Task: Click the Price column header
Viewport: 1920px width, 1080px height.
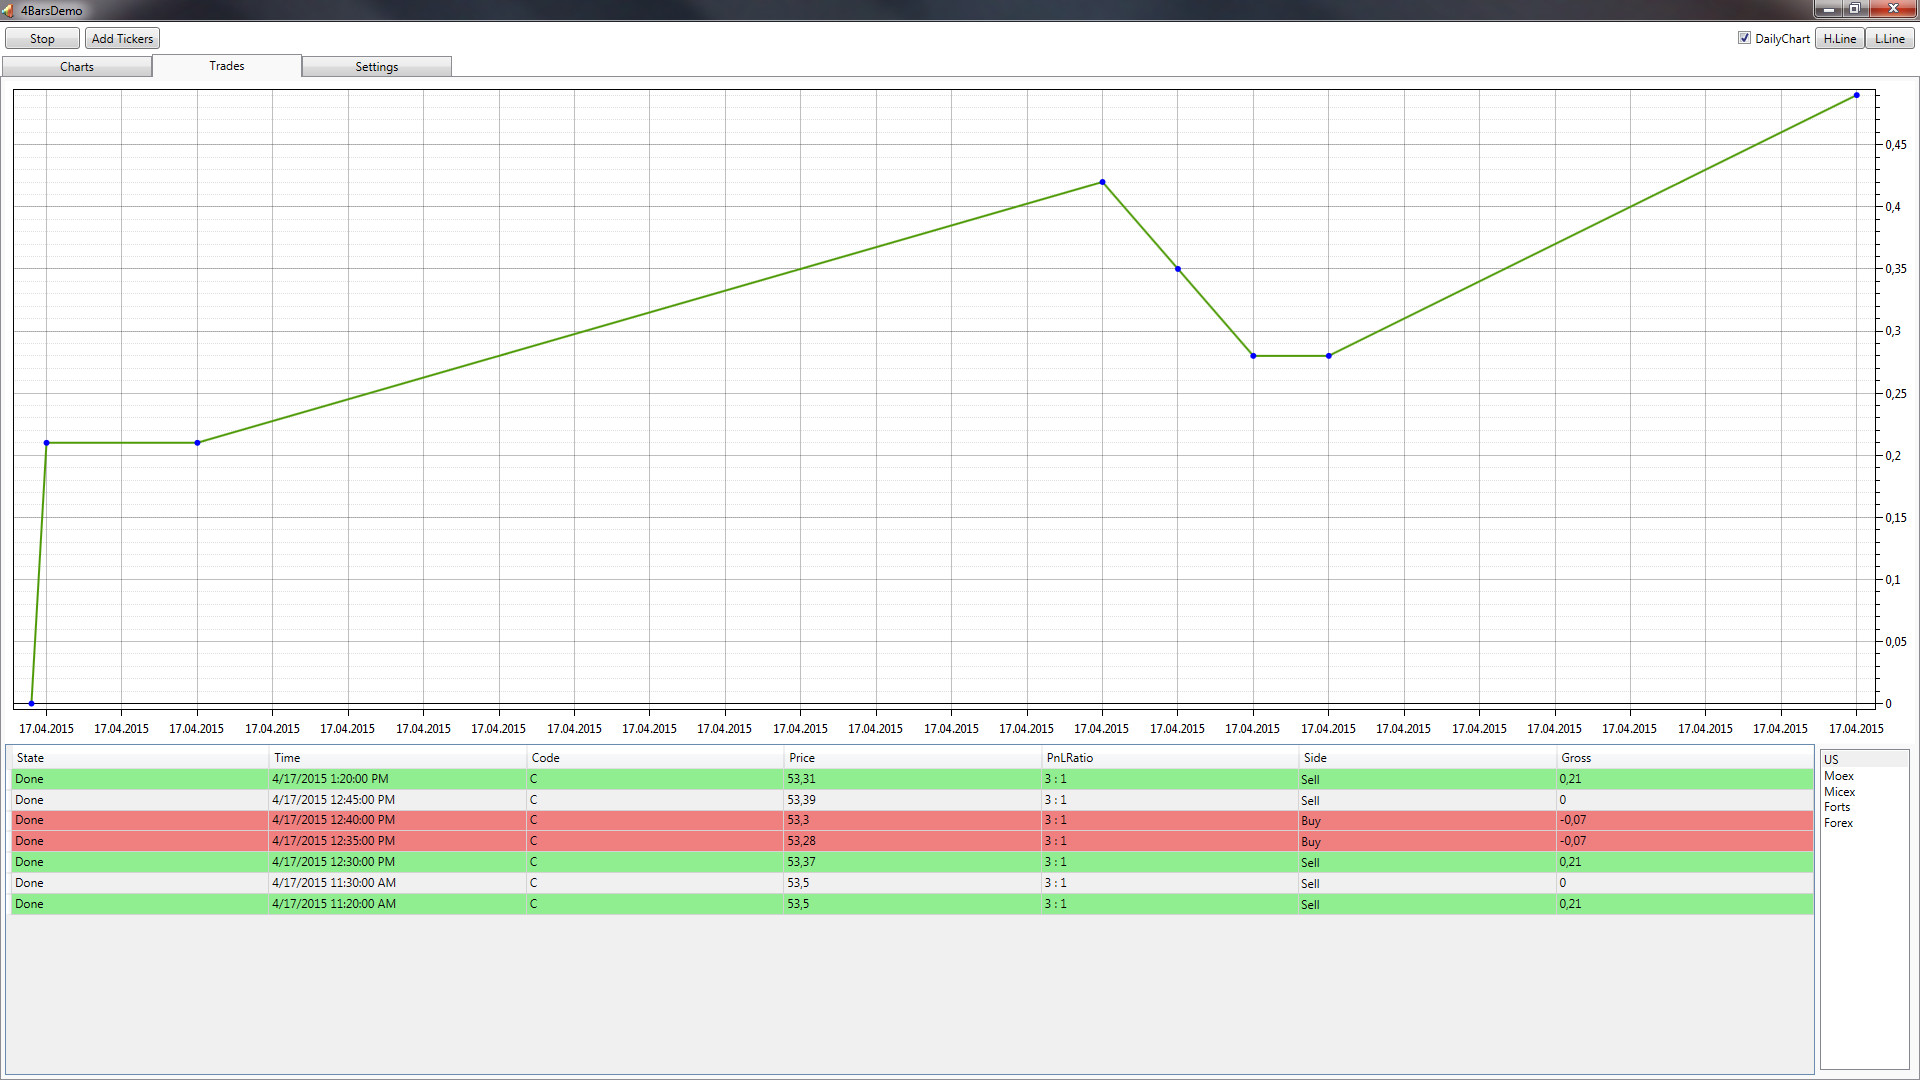Action: point(801,758)
